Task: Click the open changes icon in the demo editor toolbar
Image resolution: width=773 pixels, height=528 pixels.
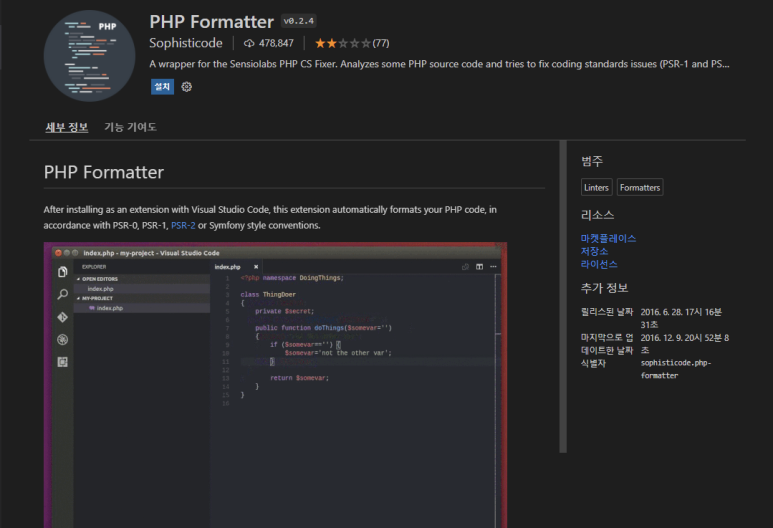Action: pyautogui.click(x=465, y=267)
